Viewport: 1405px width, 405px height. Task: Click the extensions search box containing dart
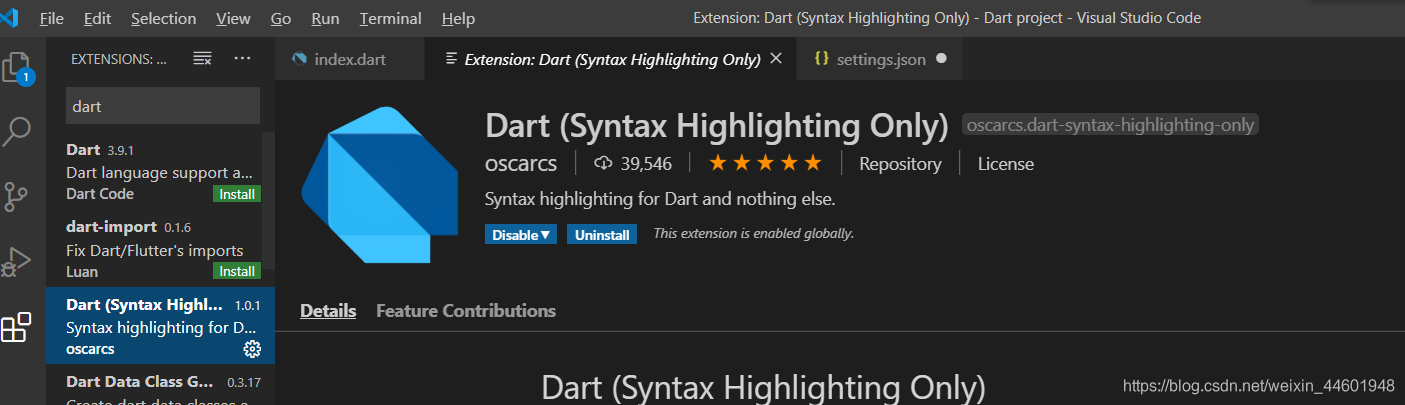pyautogui.click(x=163, y=106)
